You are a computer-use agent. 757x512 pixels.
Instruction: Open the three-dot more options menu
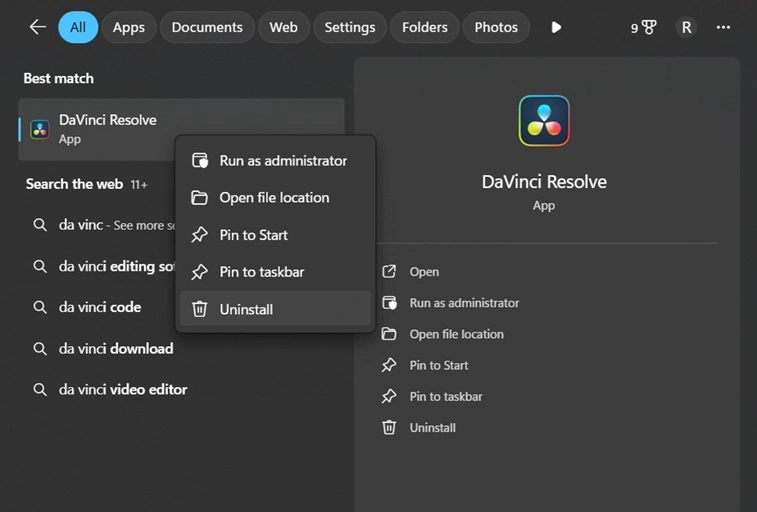723,27
